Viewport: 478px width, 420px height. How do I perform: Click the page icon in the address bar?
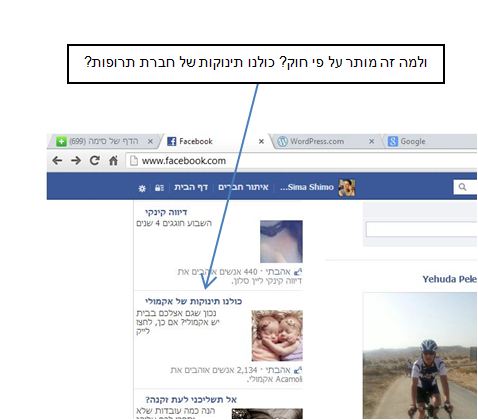[134, 161]
